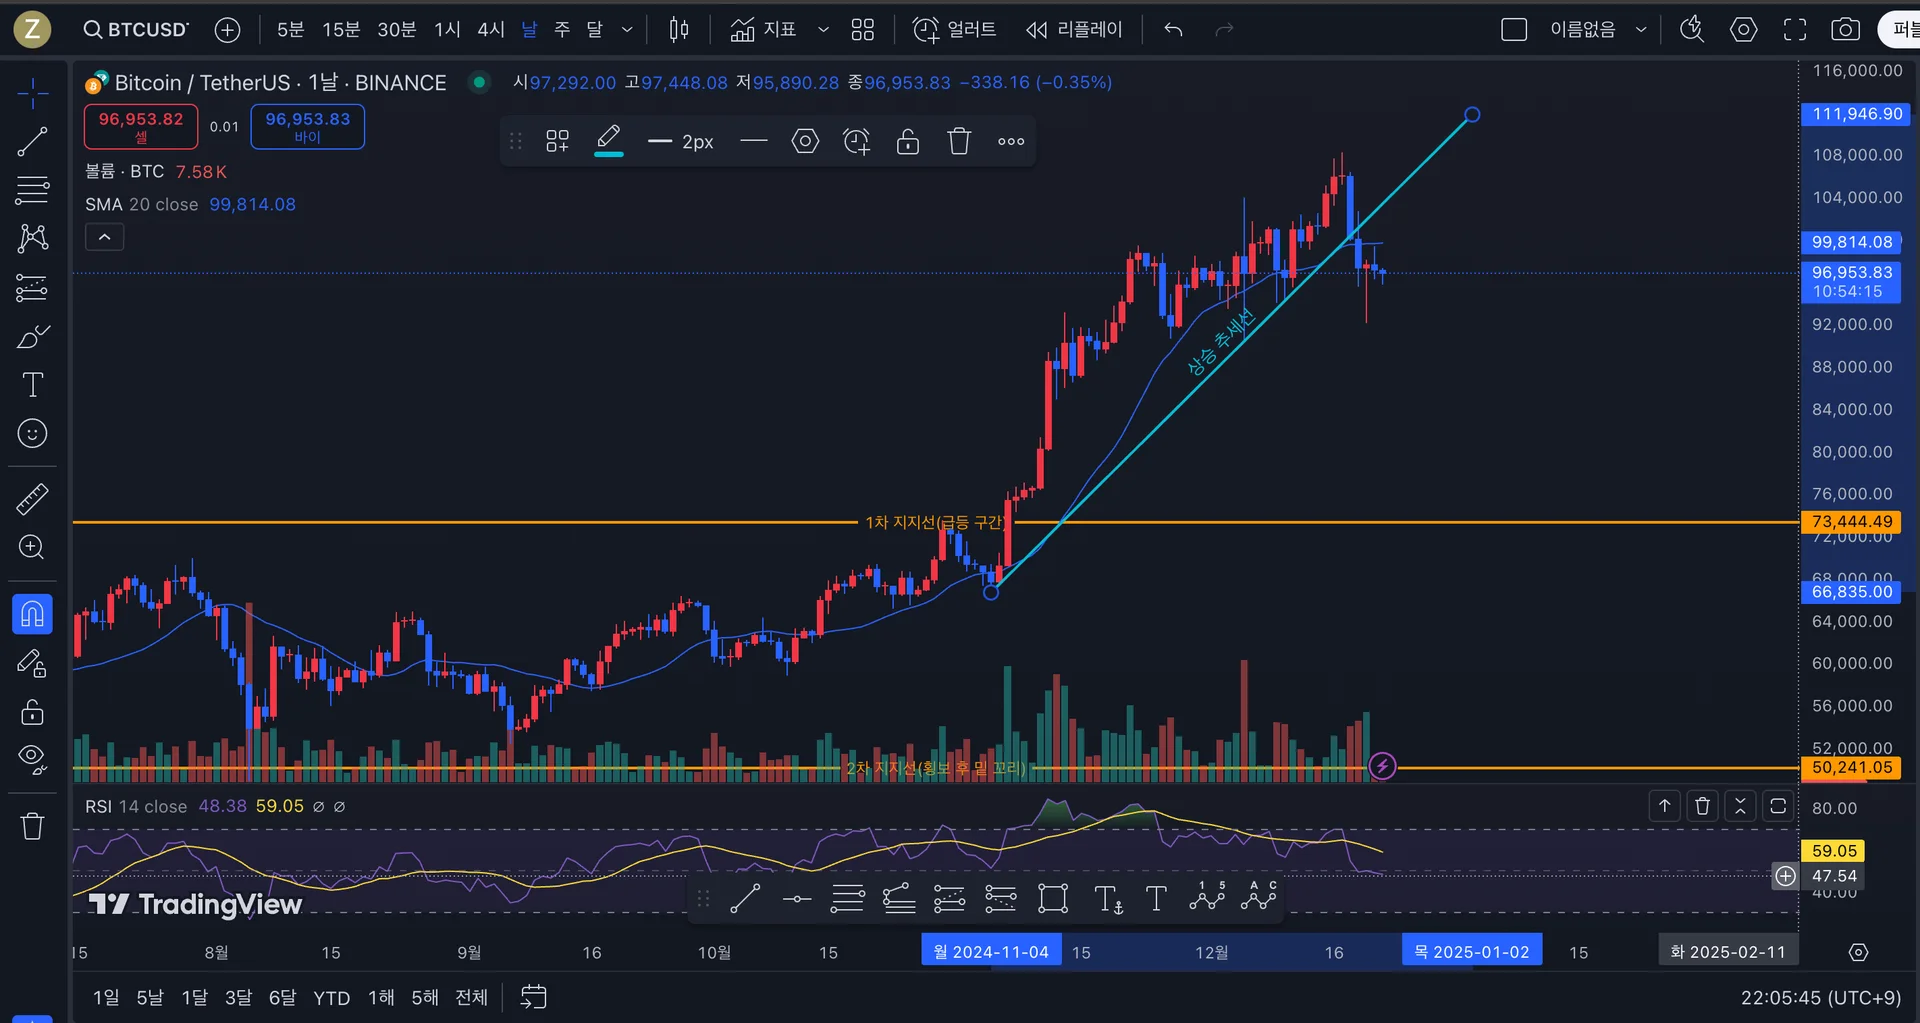Delete the selected trend line via floating toolbar

(959, 141)
